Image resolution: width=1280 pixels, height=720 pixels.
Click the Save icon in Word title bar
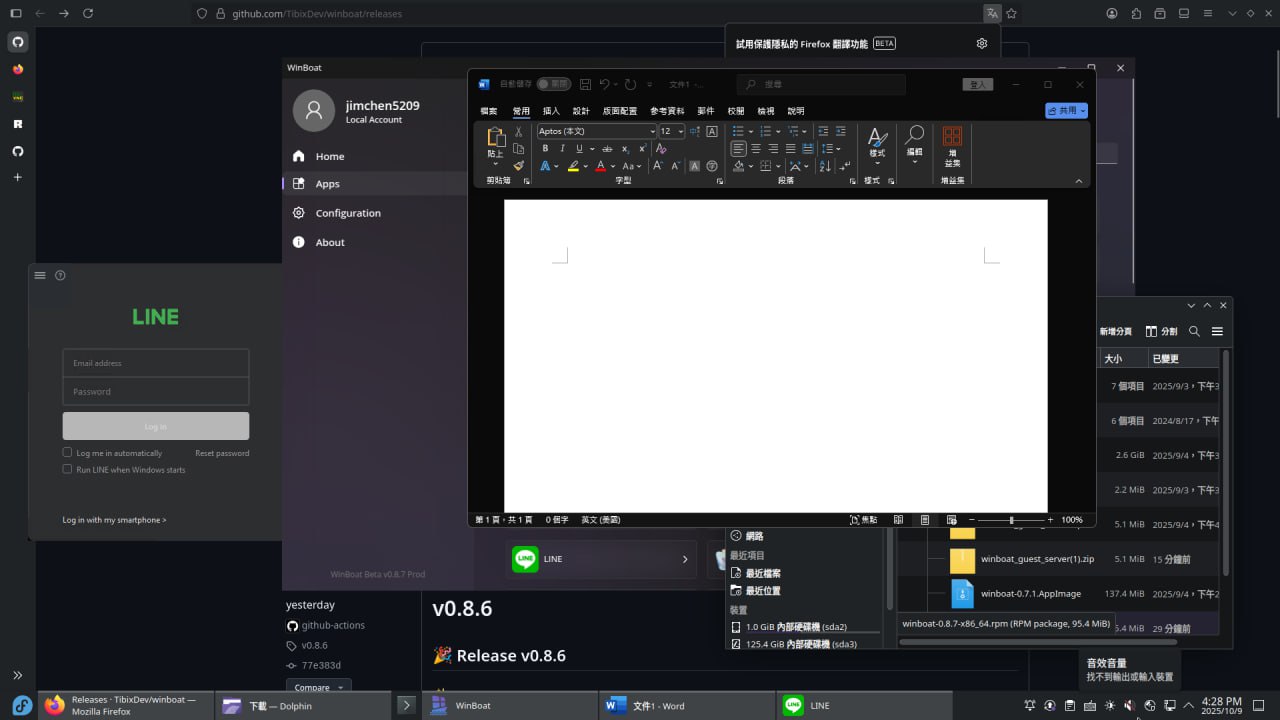click(586, 85)
